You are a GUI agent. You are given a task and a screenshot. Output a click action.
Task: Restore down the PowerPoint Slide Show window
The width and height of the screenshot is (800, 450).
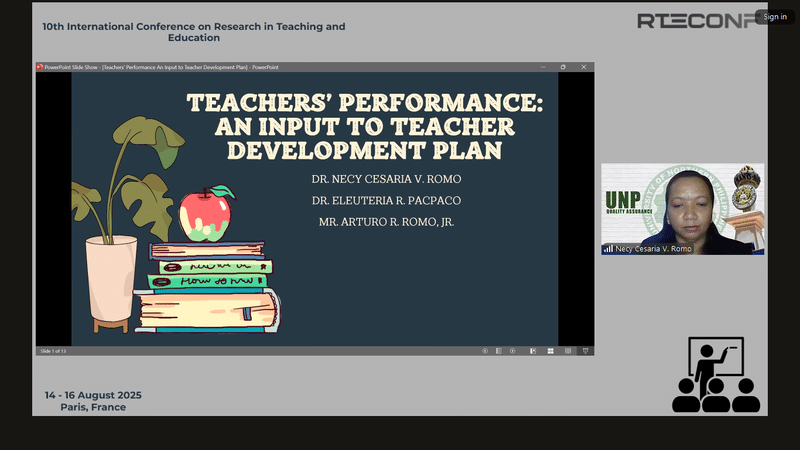562,67
